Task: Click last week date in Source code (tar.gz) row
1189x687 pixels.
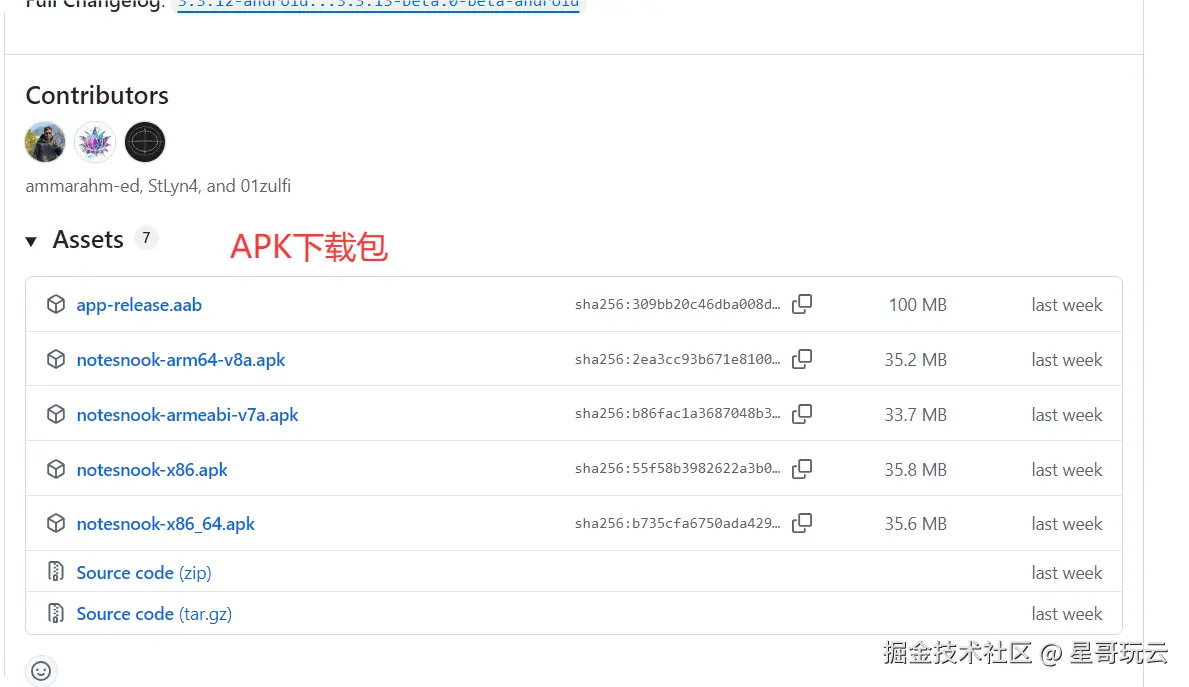Action: [1066, 613]
